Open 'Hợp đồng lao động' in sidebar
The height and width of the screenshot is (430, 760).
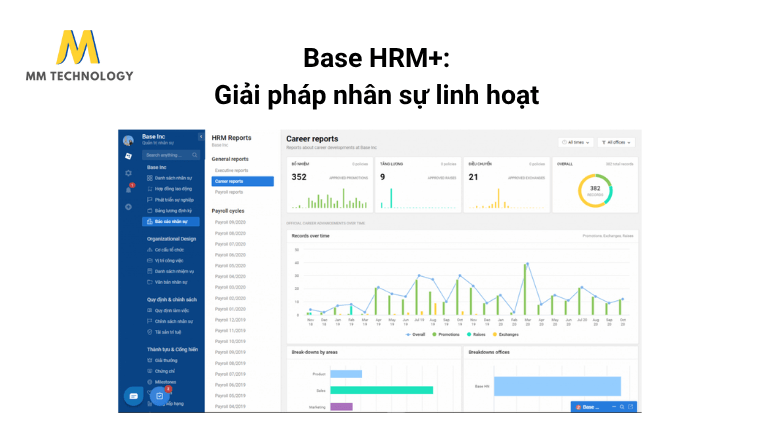[173, 189]
